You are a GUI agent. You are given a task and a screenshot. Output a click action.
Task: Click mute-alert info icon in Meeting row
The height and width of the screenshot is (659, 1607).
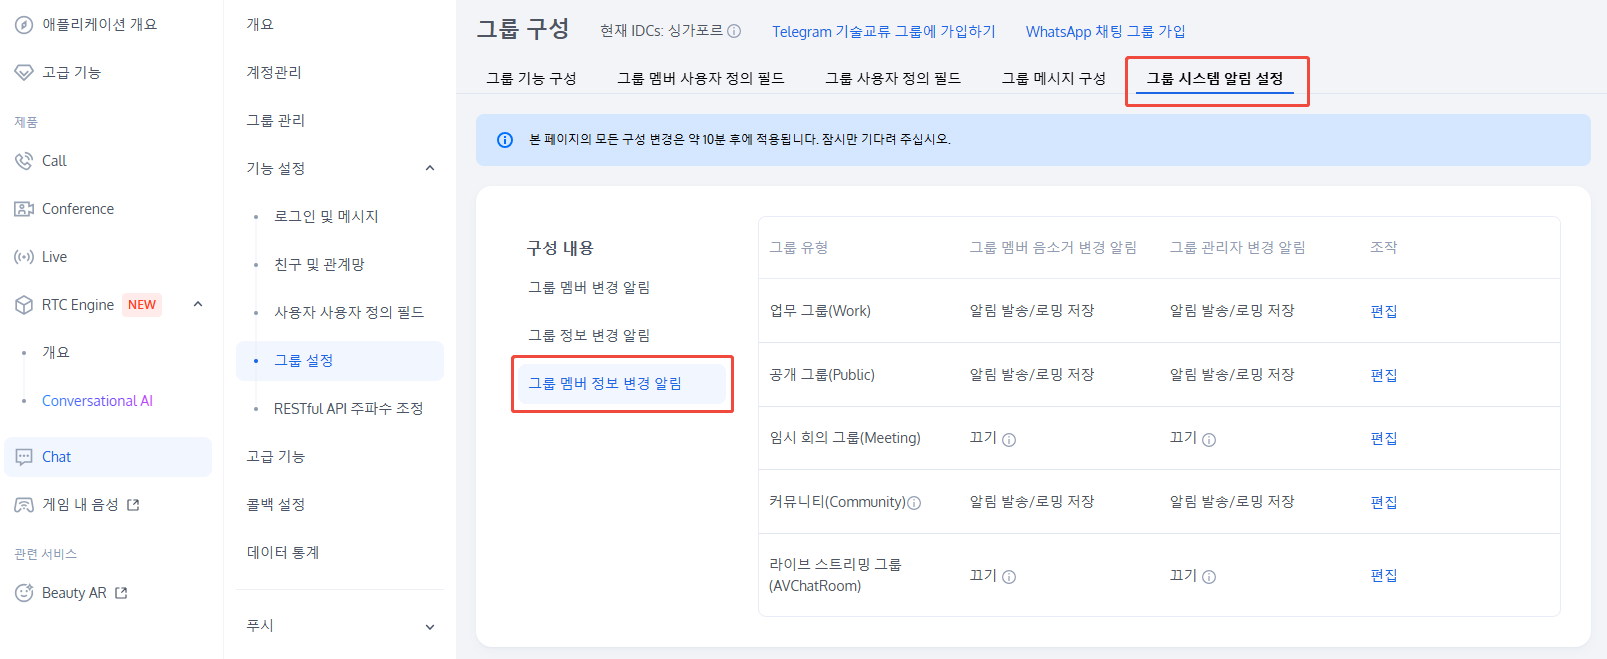coord(1009,440)
